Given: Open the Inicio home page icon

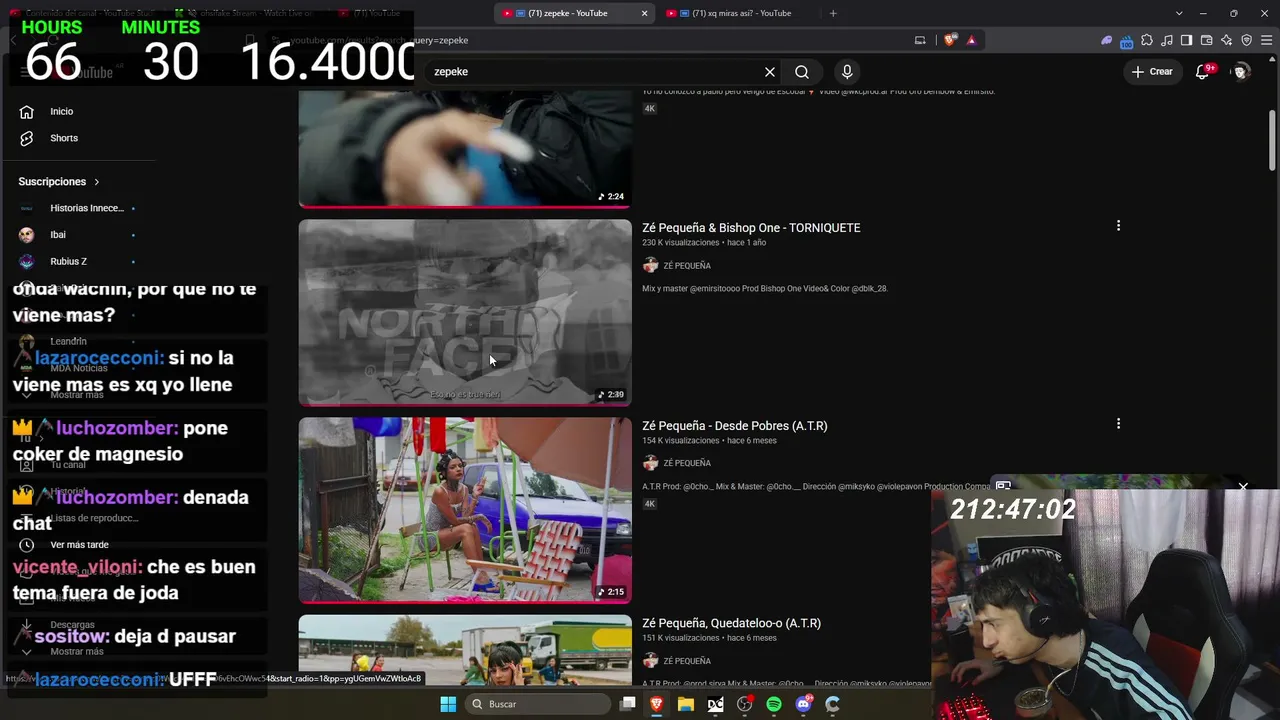Looking at the screenshot, I should [x=27, y=112].
